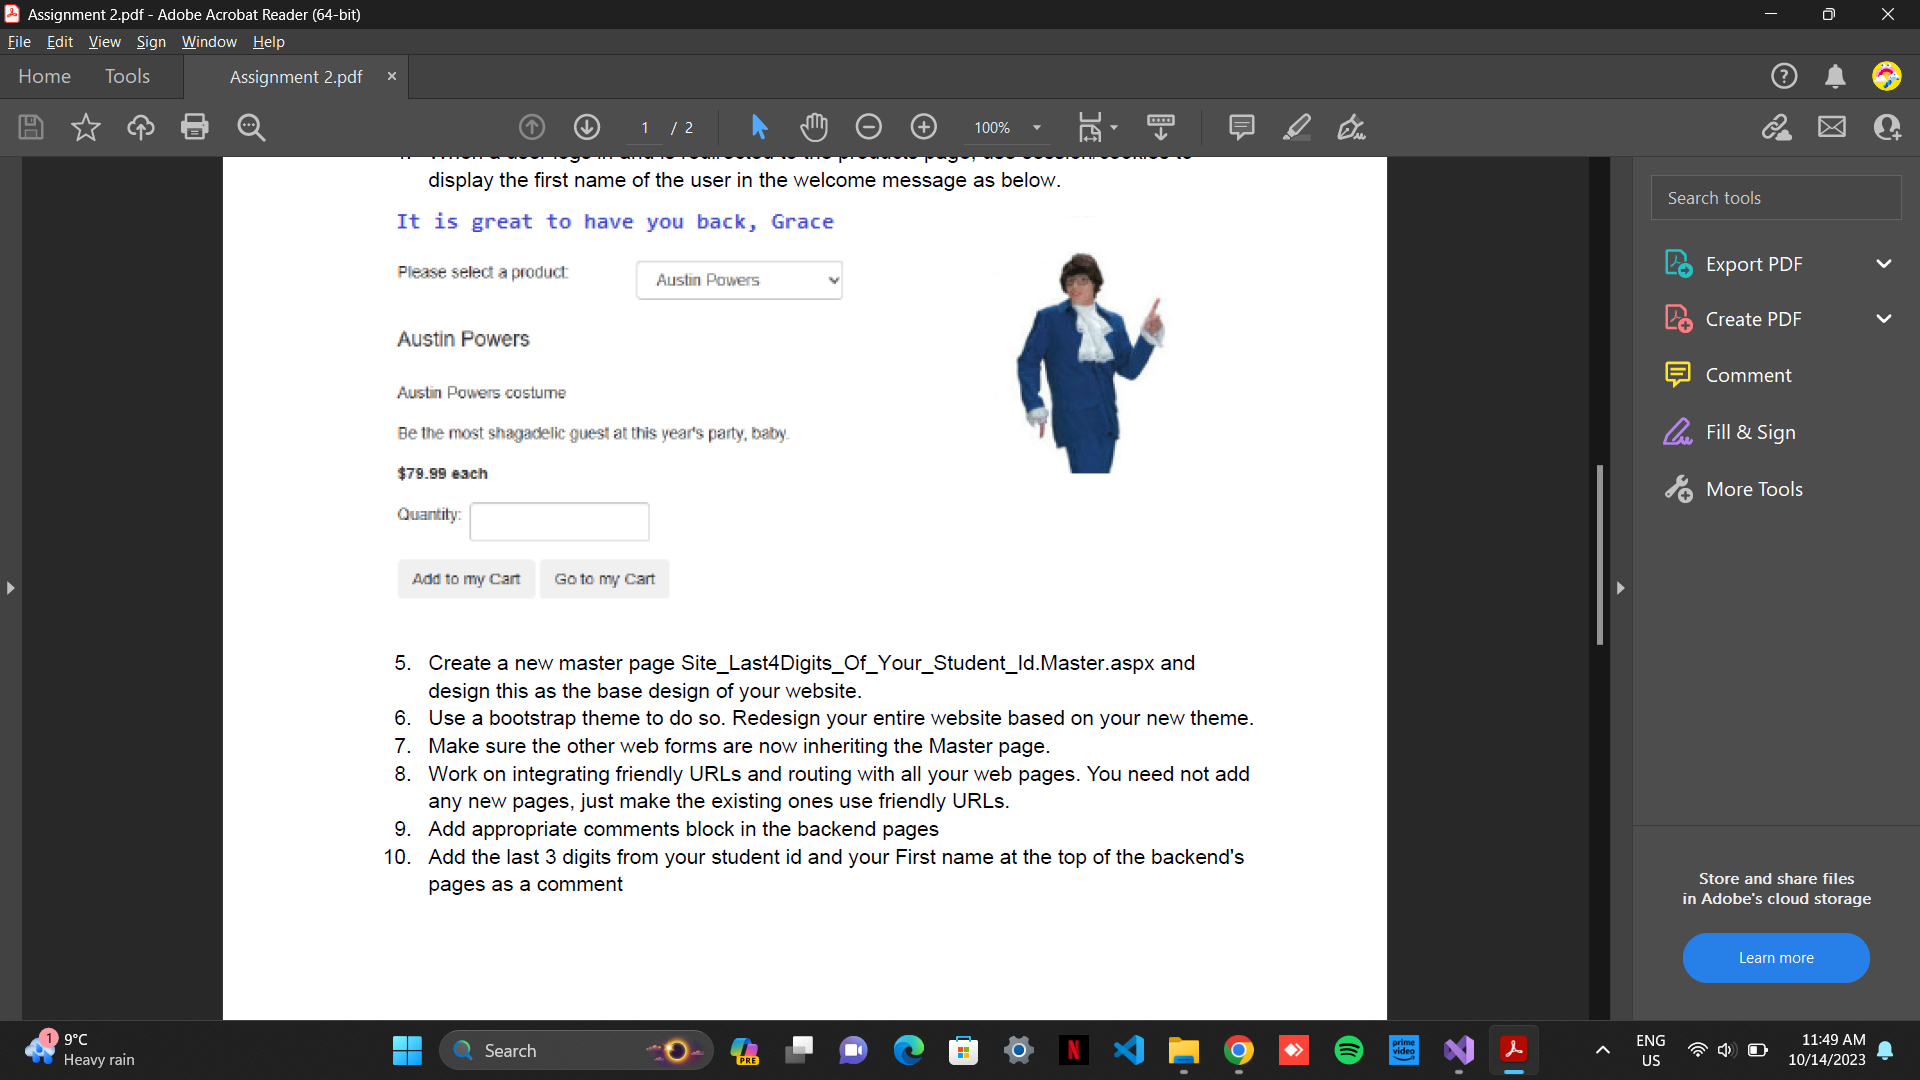Click the Comment annotation tool icon

1240,127
